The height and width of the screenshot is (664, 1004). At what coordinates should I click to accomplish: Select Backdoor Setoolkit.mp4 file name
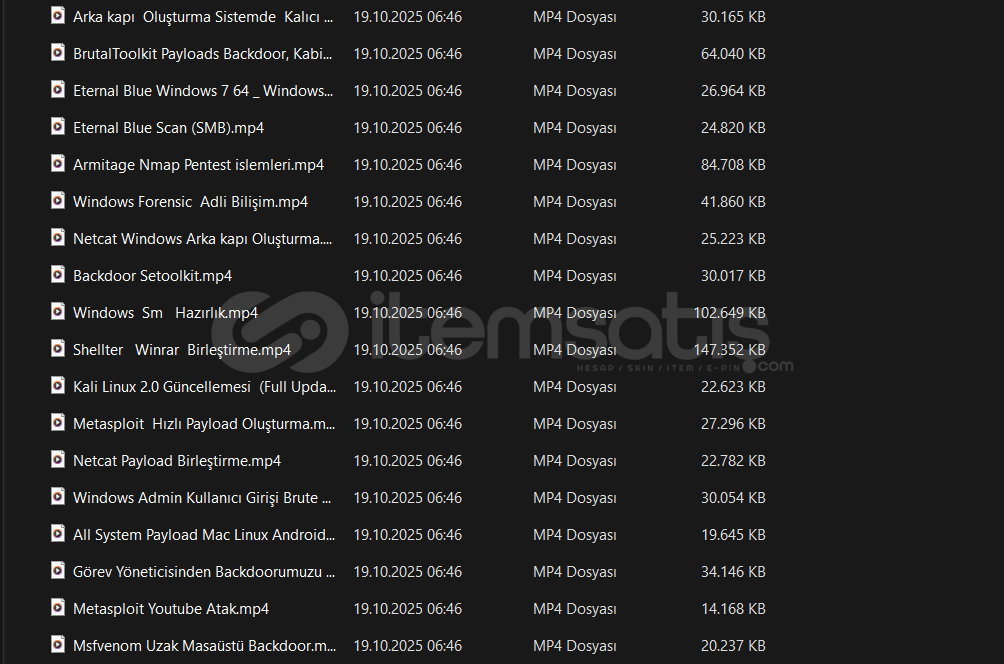click(152, 276)
